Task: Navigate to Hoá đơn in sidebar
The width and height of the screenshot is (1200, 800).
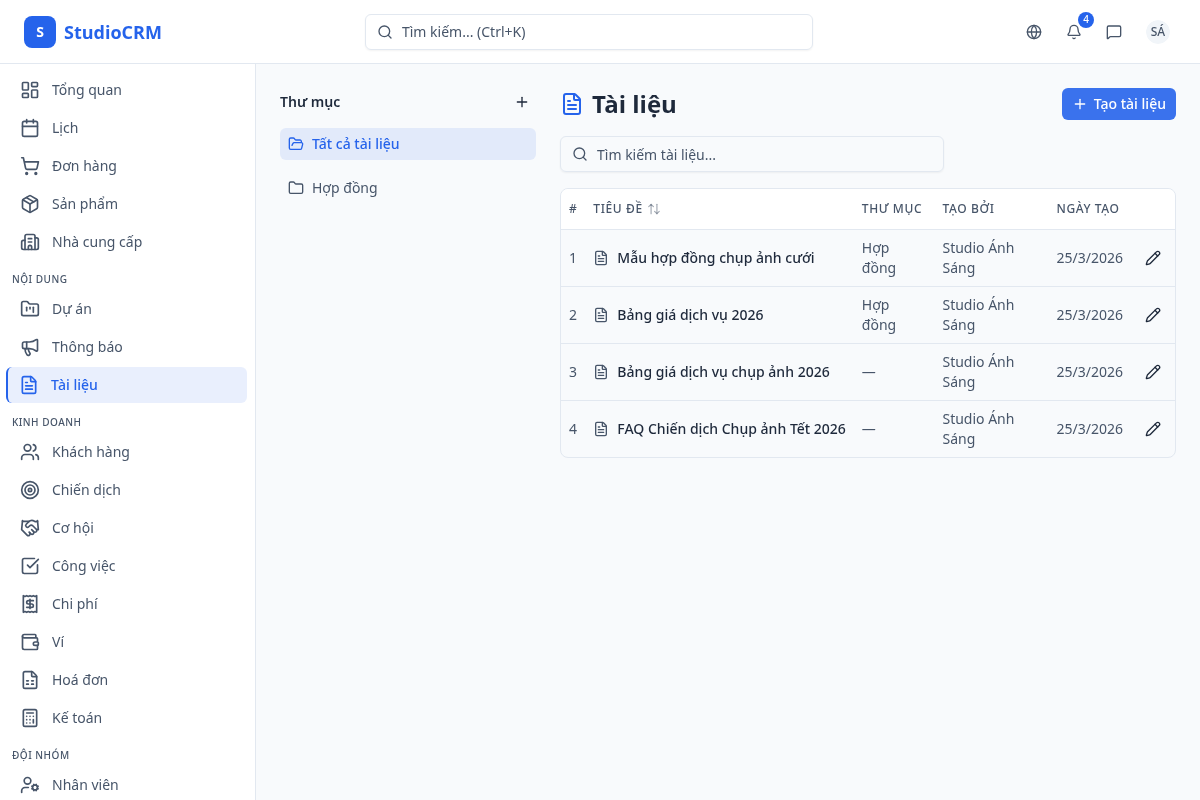Action: [x=79, y=680]
